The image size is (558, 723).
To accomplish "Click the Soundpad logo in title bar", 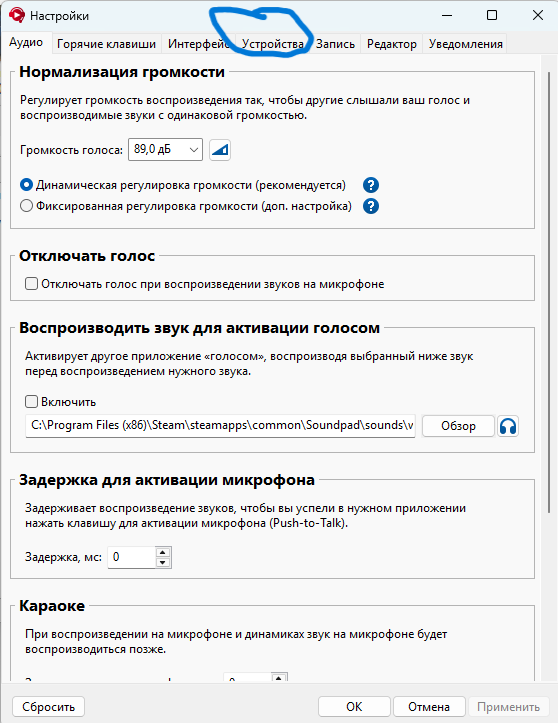I will [x=17, y=15].
